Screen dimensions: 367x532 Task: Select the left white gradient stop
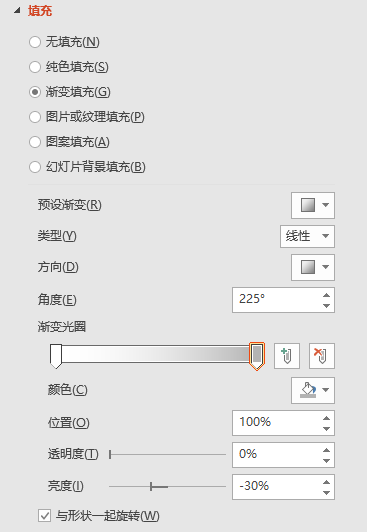(56, 356)
